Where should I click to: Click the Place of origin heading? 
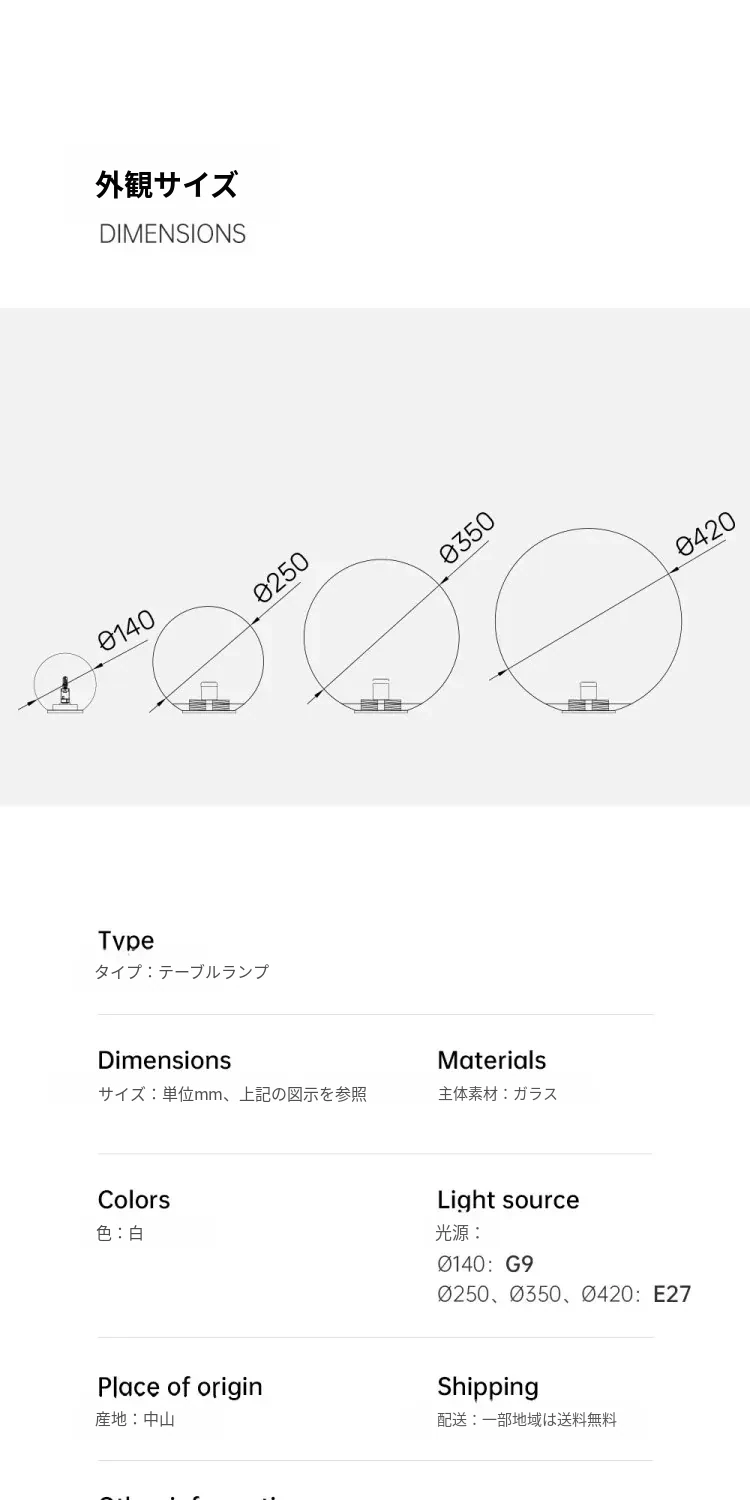tap(180, 1387)
